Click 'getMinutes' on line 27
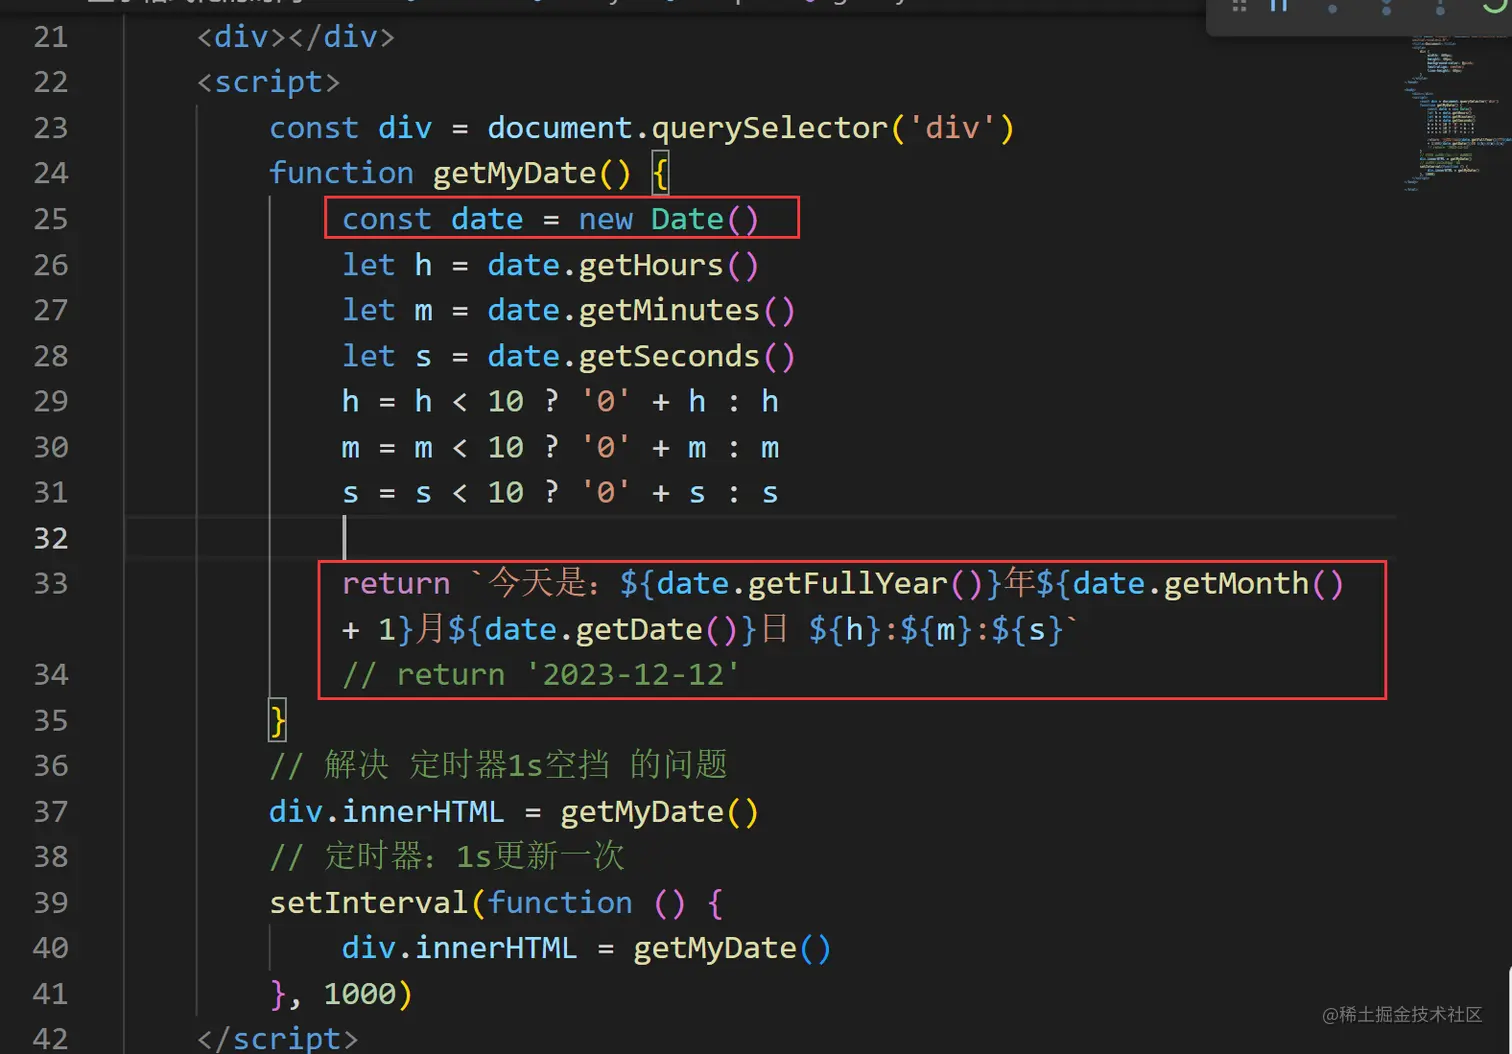Screen dimensions: 1512x1054 tap(669, 310)
